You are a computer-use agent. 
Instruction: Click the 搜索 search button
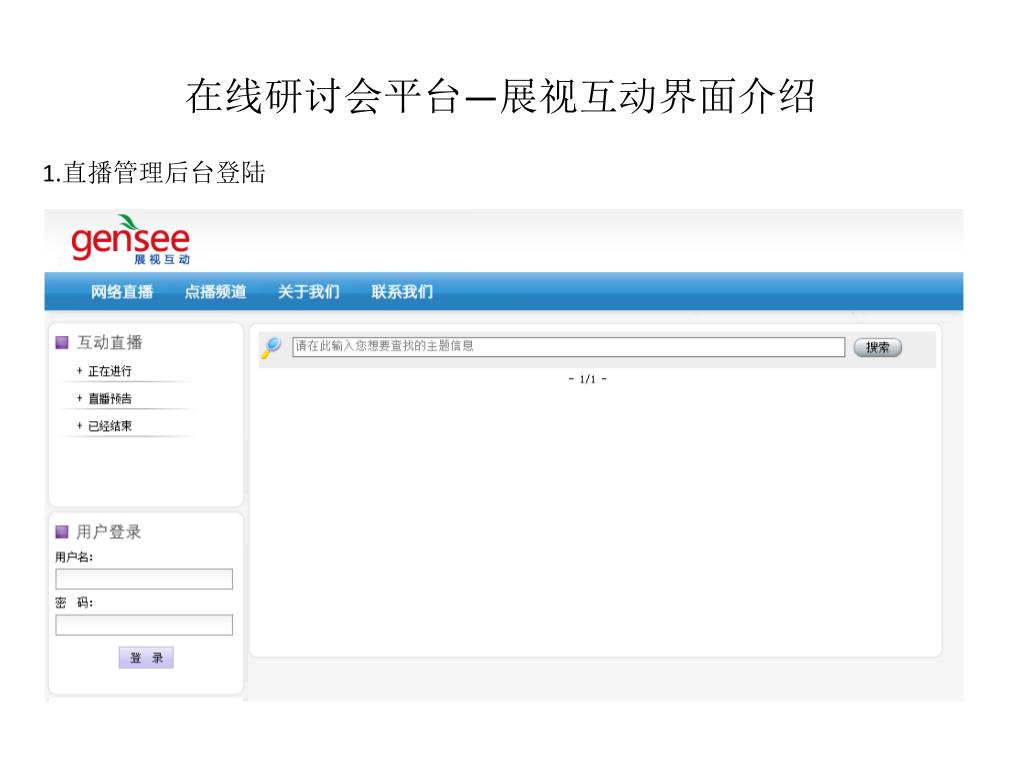click(x=878, y=347)
